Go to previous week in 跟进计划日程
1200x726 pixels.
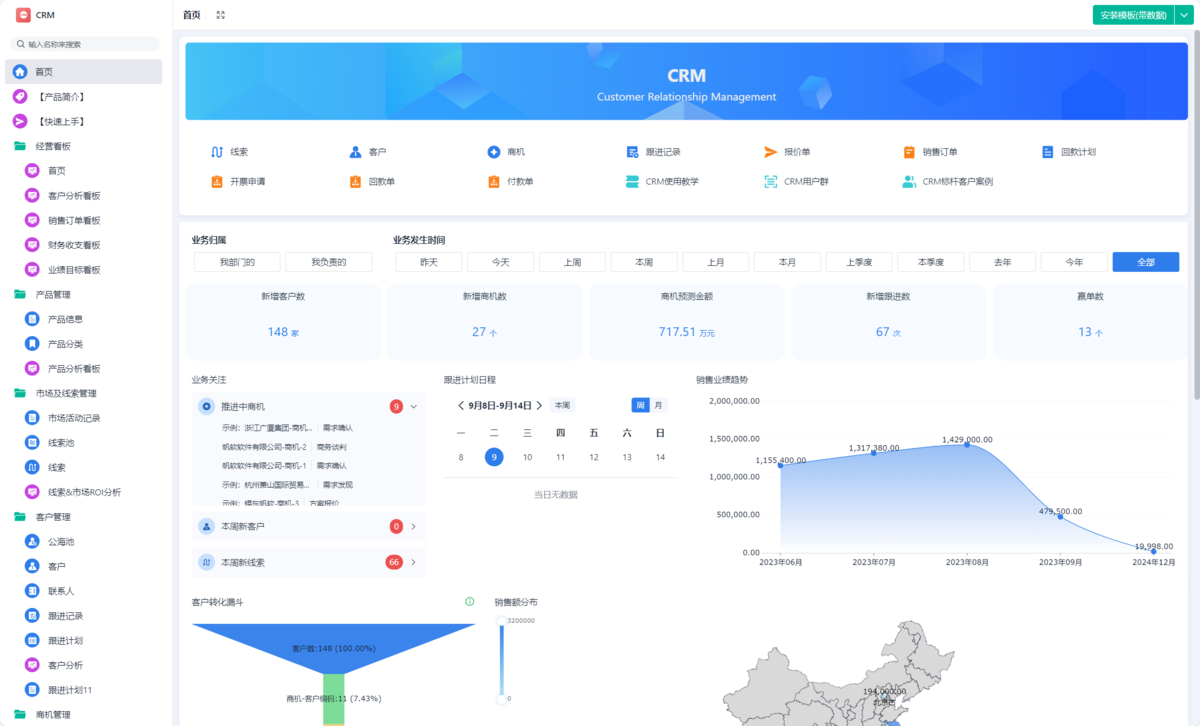(461, 406)
